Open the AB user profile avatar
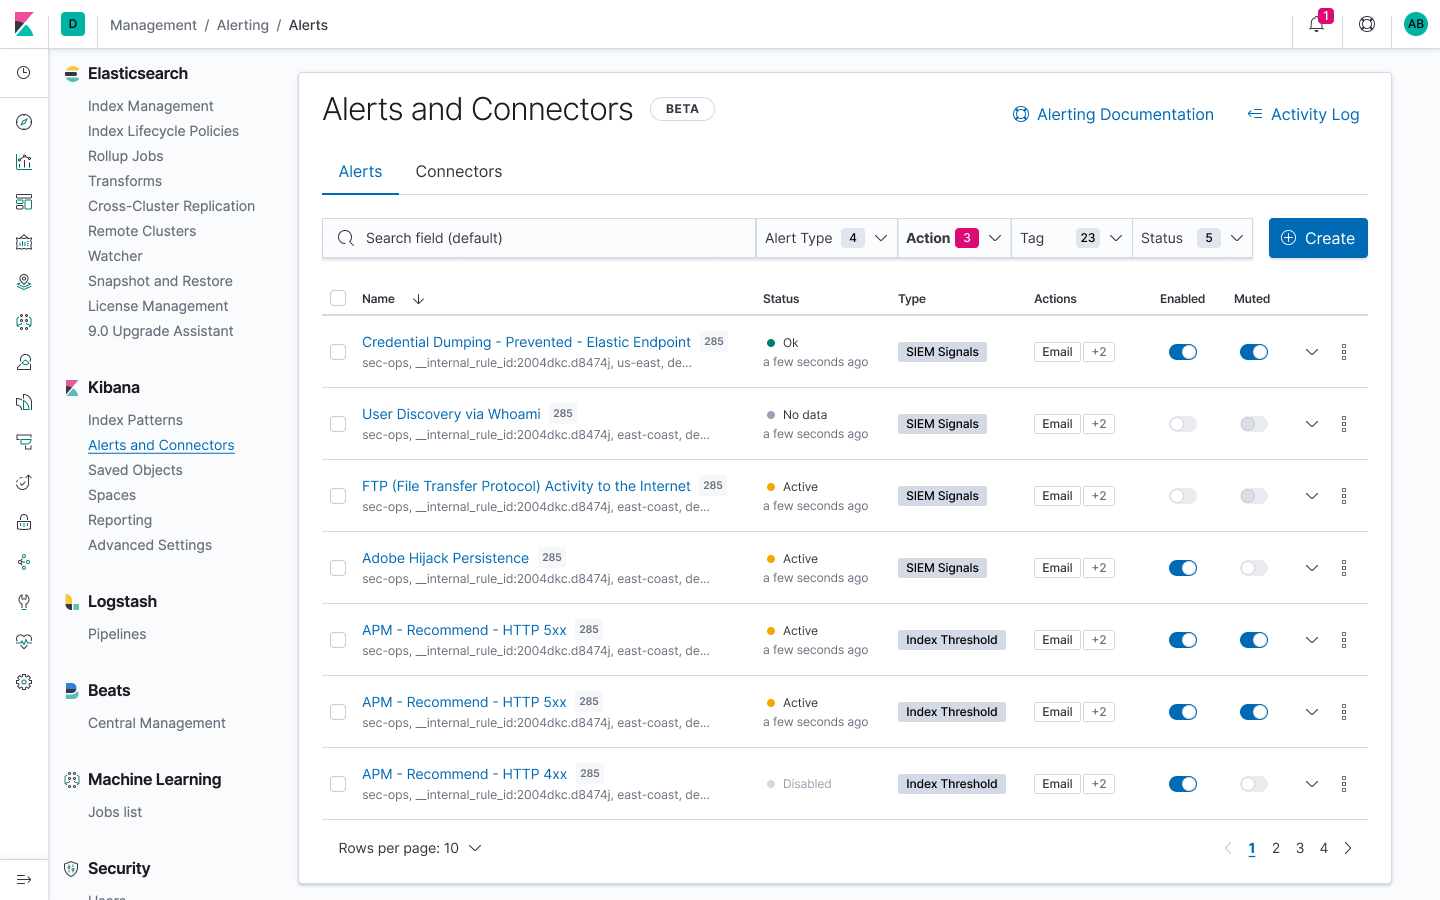The height and width of the screenshot is (900, 1440). [x=1416, y=24]
